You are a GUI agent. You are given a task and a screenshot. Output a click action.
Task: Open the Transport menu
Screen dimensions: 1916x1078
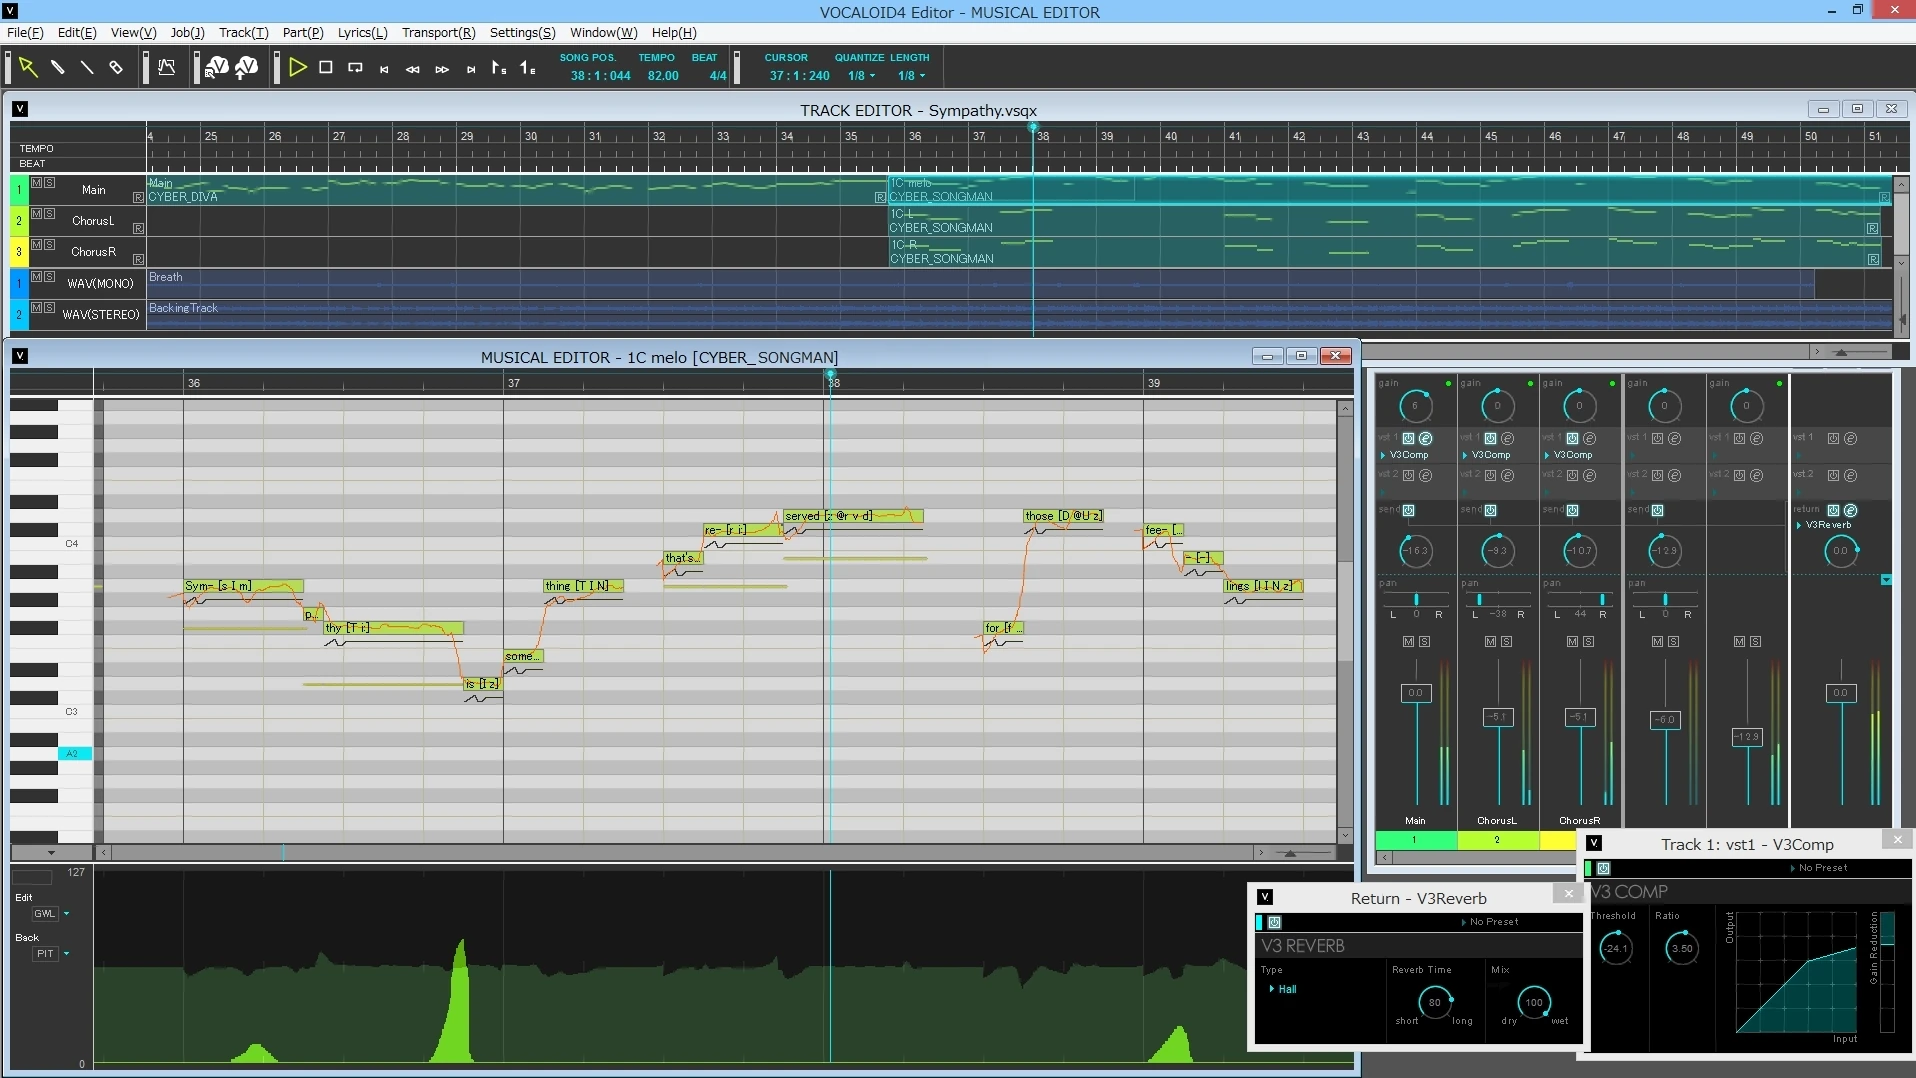pos(438,32)
